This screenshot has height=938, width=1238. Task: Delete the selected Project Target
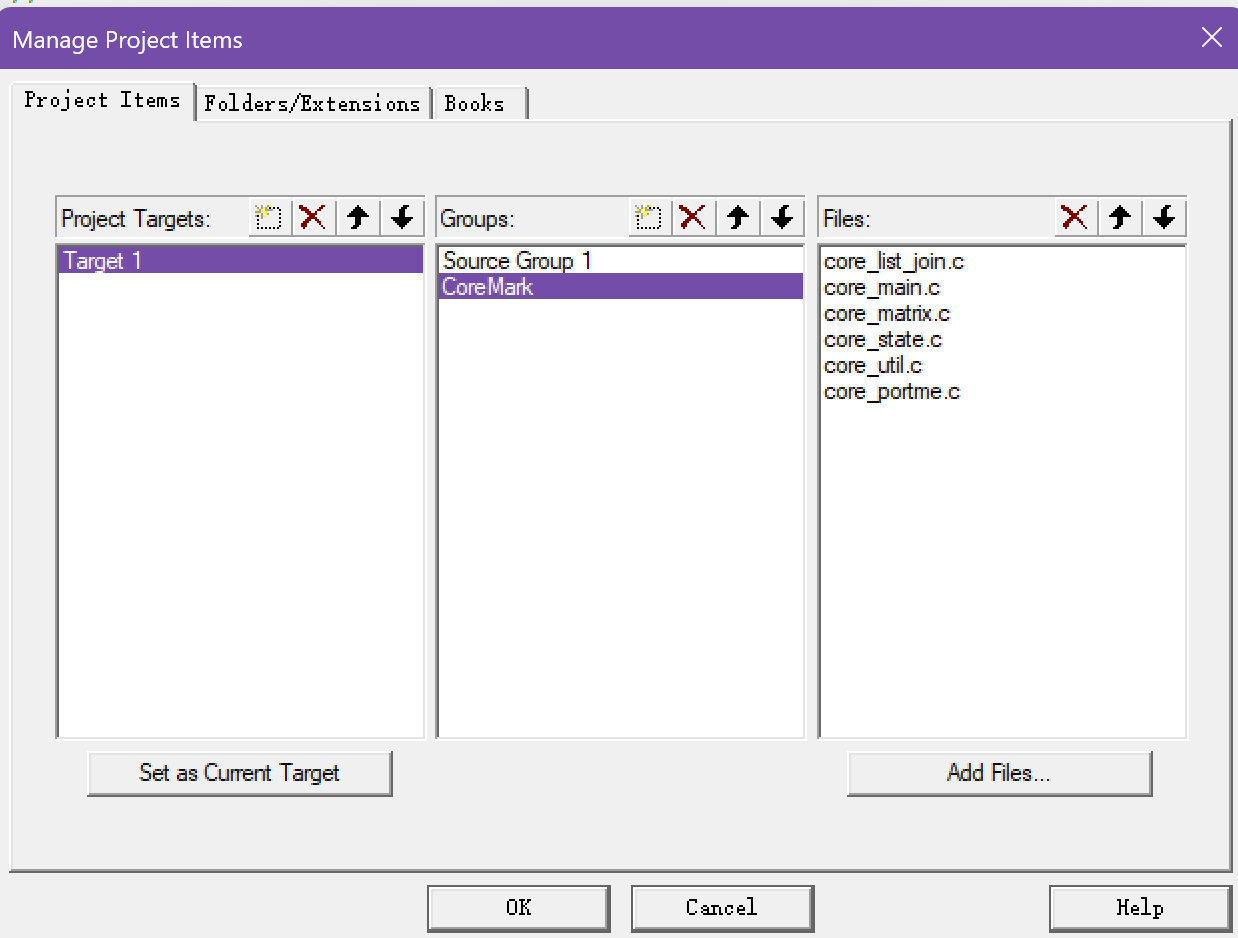click(x=313, y=217)
